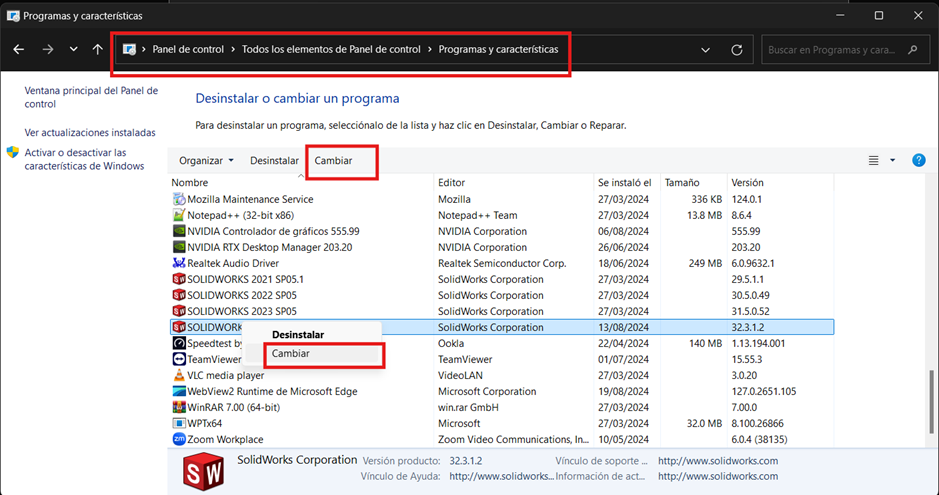The image size is (939, 495).
Task: Click the Zoom Workplace icon
Action: click(178, 439)
